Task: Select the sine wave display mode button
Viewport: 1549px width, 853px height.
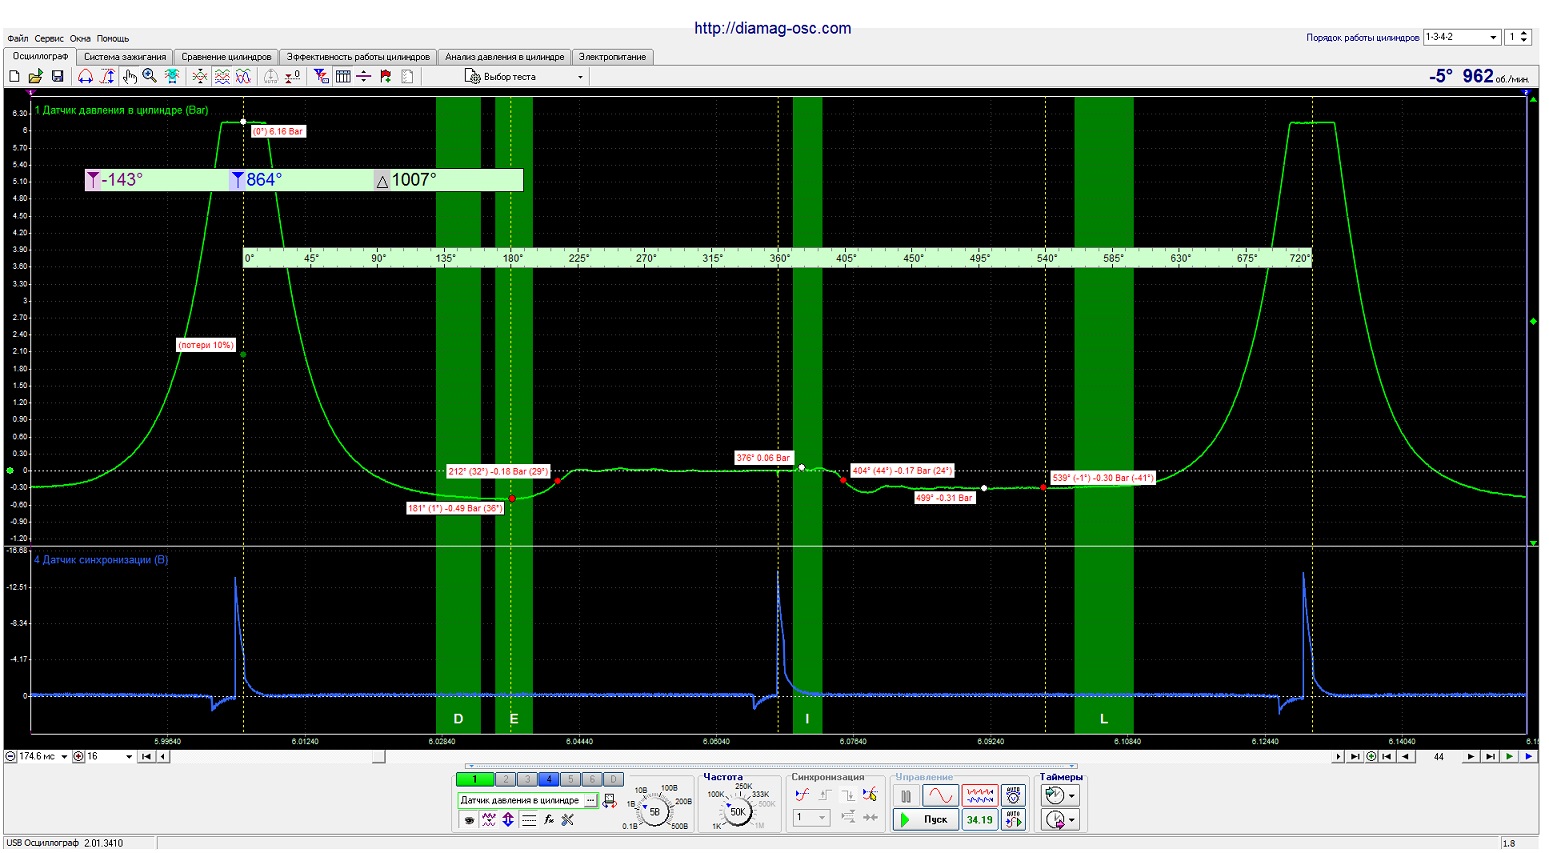Action: (940, 797)
